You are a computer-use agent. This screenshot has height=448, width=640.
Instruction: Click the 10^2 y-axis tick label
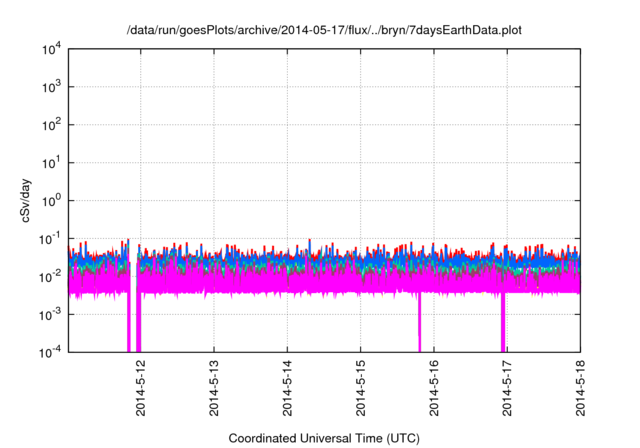pyautogui.click(x=51, y=125)
